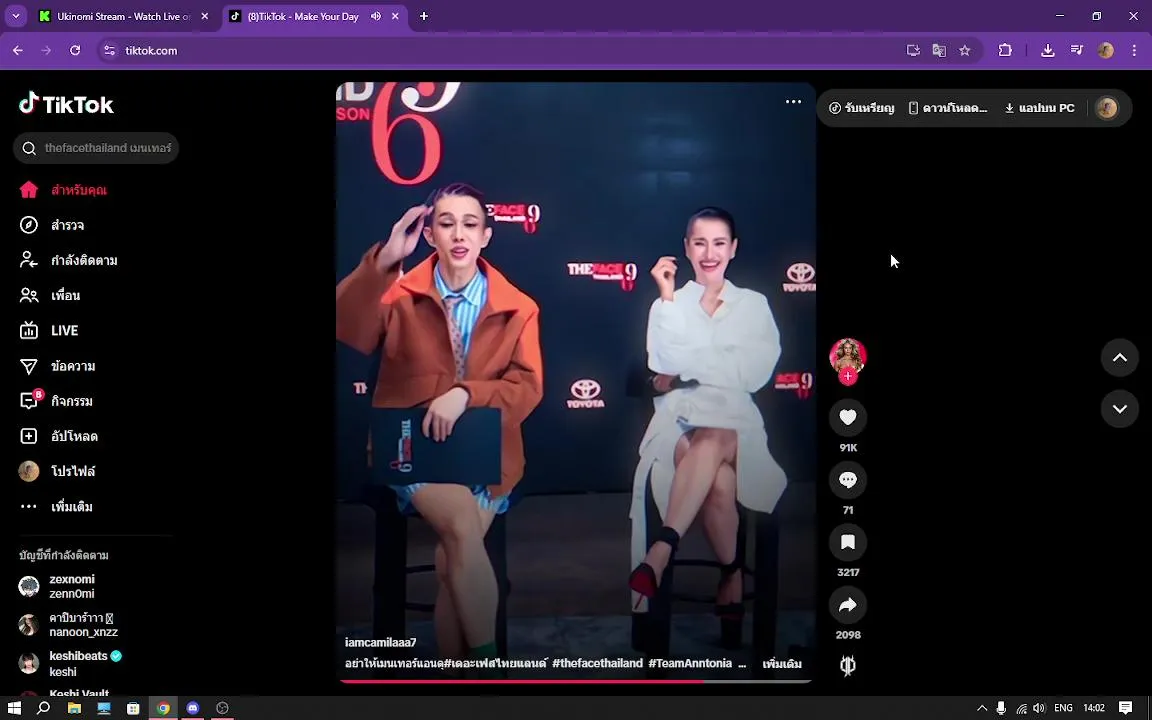Translate this page icon
This screenshot has width=1152, height=720.
[939, 51]
